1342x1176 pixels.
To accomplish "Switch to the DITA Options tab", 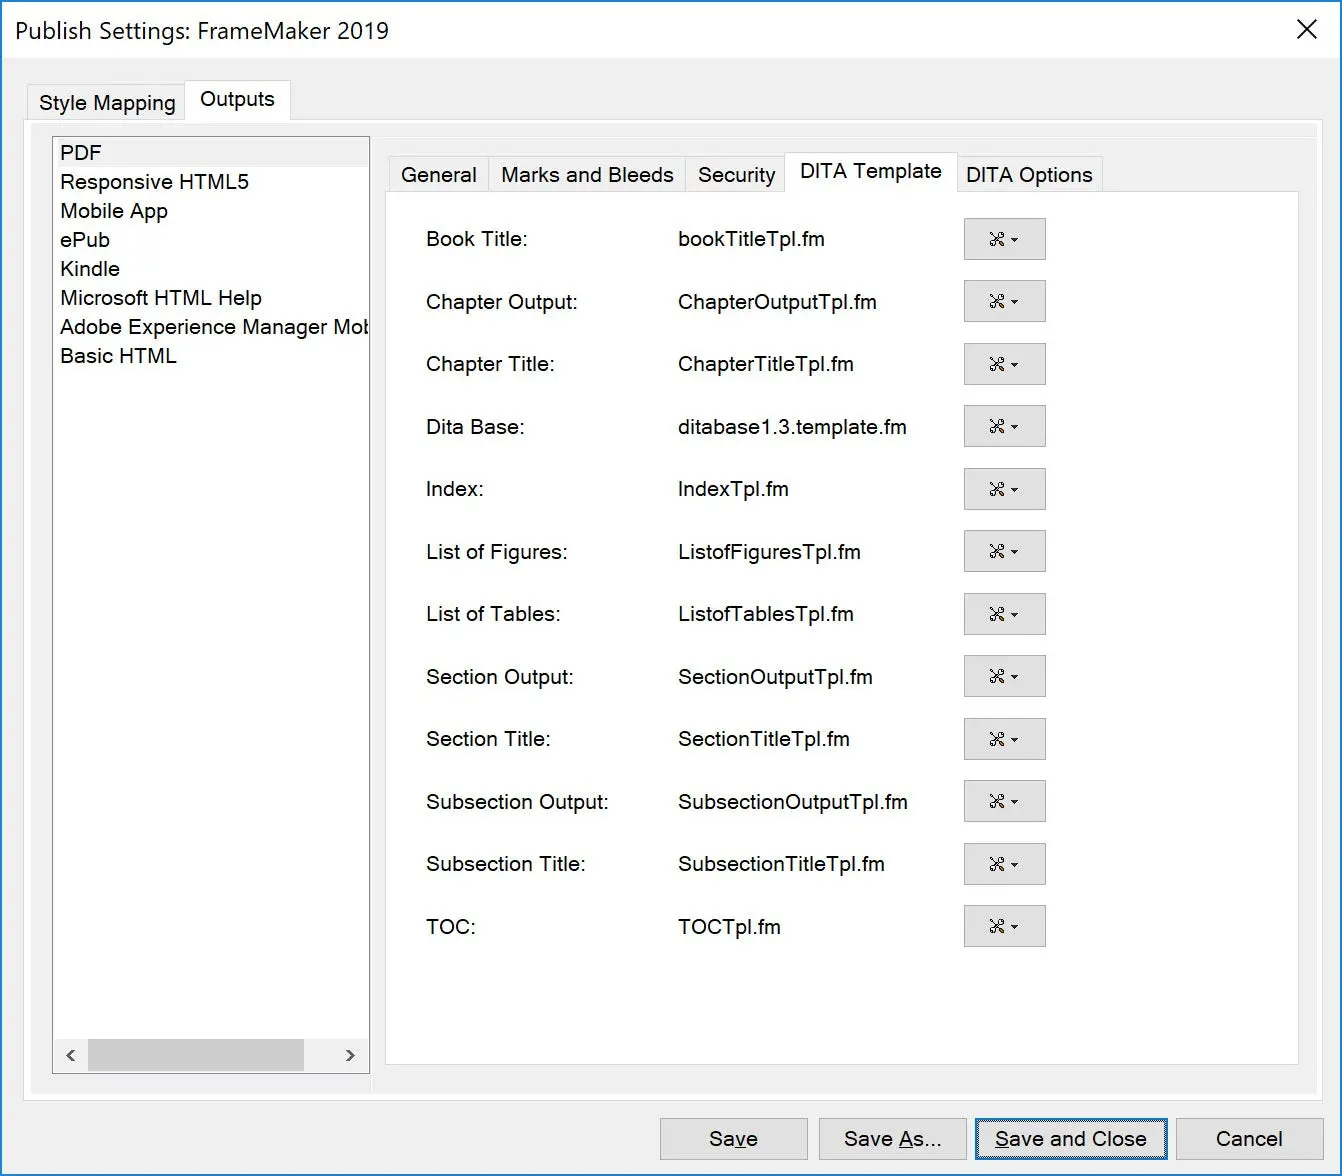I will pyautogui.click(x=1028, y=174).
